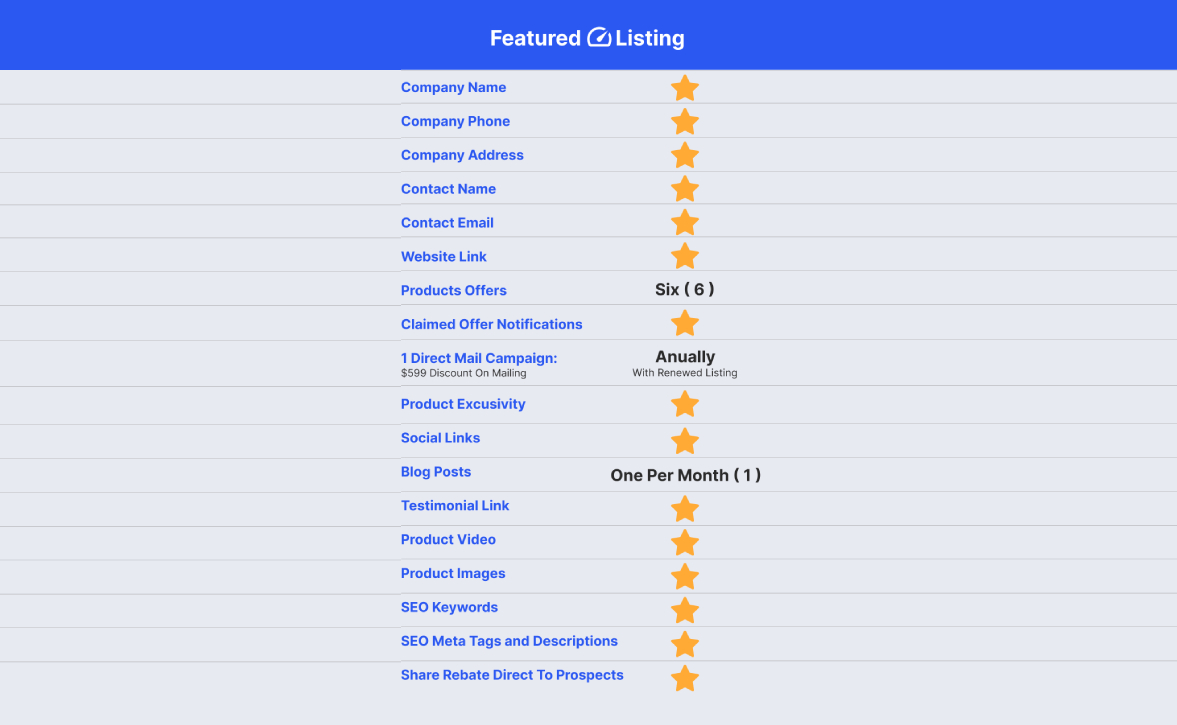Open the Company Address link
The image size is (1177, 725).
(x=462, y=155)
